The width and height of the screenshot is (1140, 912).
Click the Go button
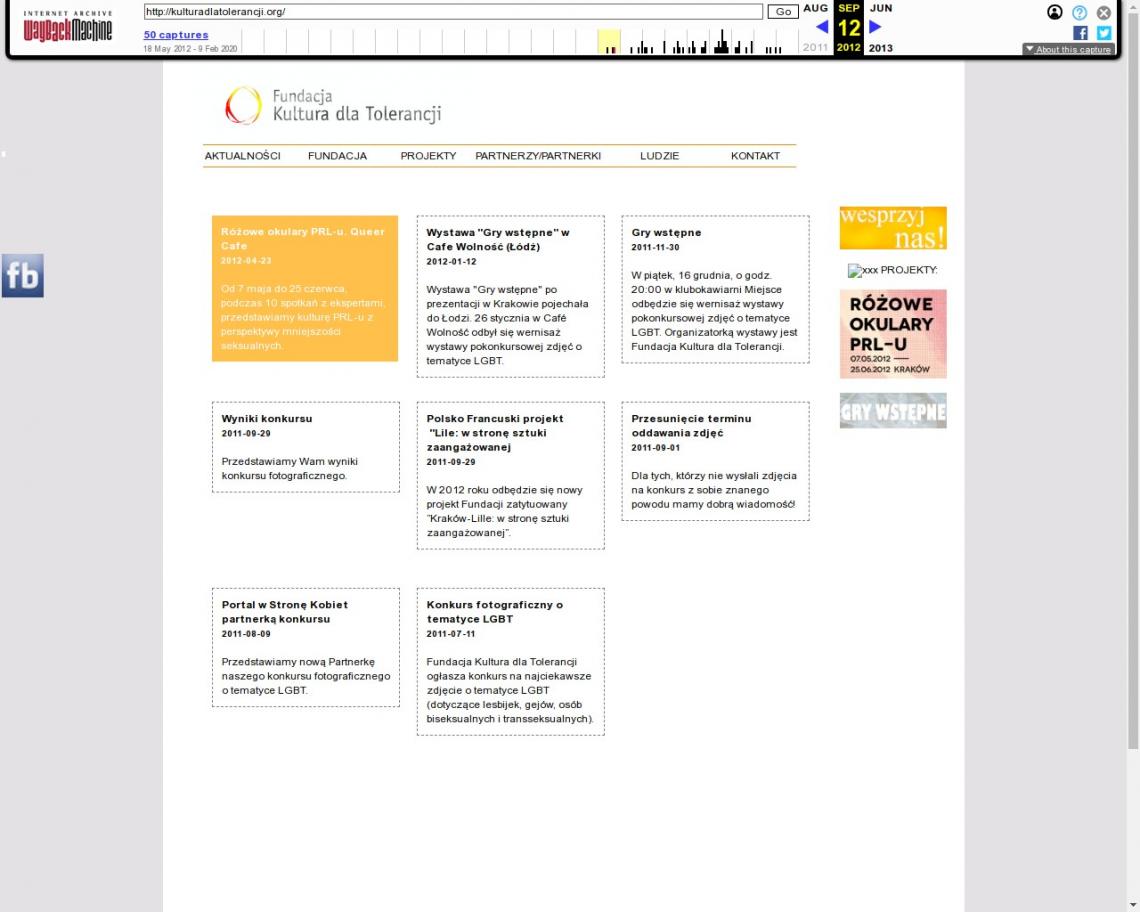click(783, 12)
